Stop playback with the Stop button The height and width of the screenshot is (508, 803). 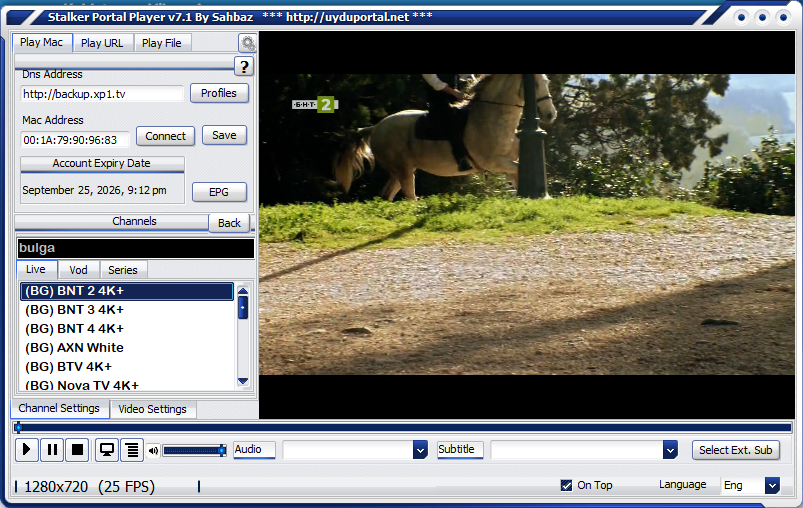click(77, 450)
